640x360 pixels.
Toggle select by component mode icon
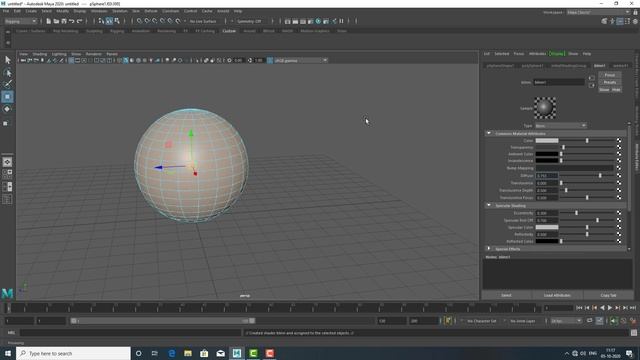click(x=117, y=21)
